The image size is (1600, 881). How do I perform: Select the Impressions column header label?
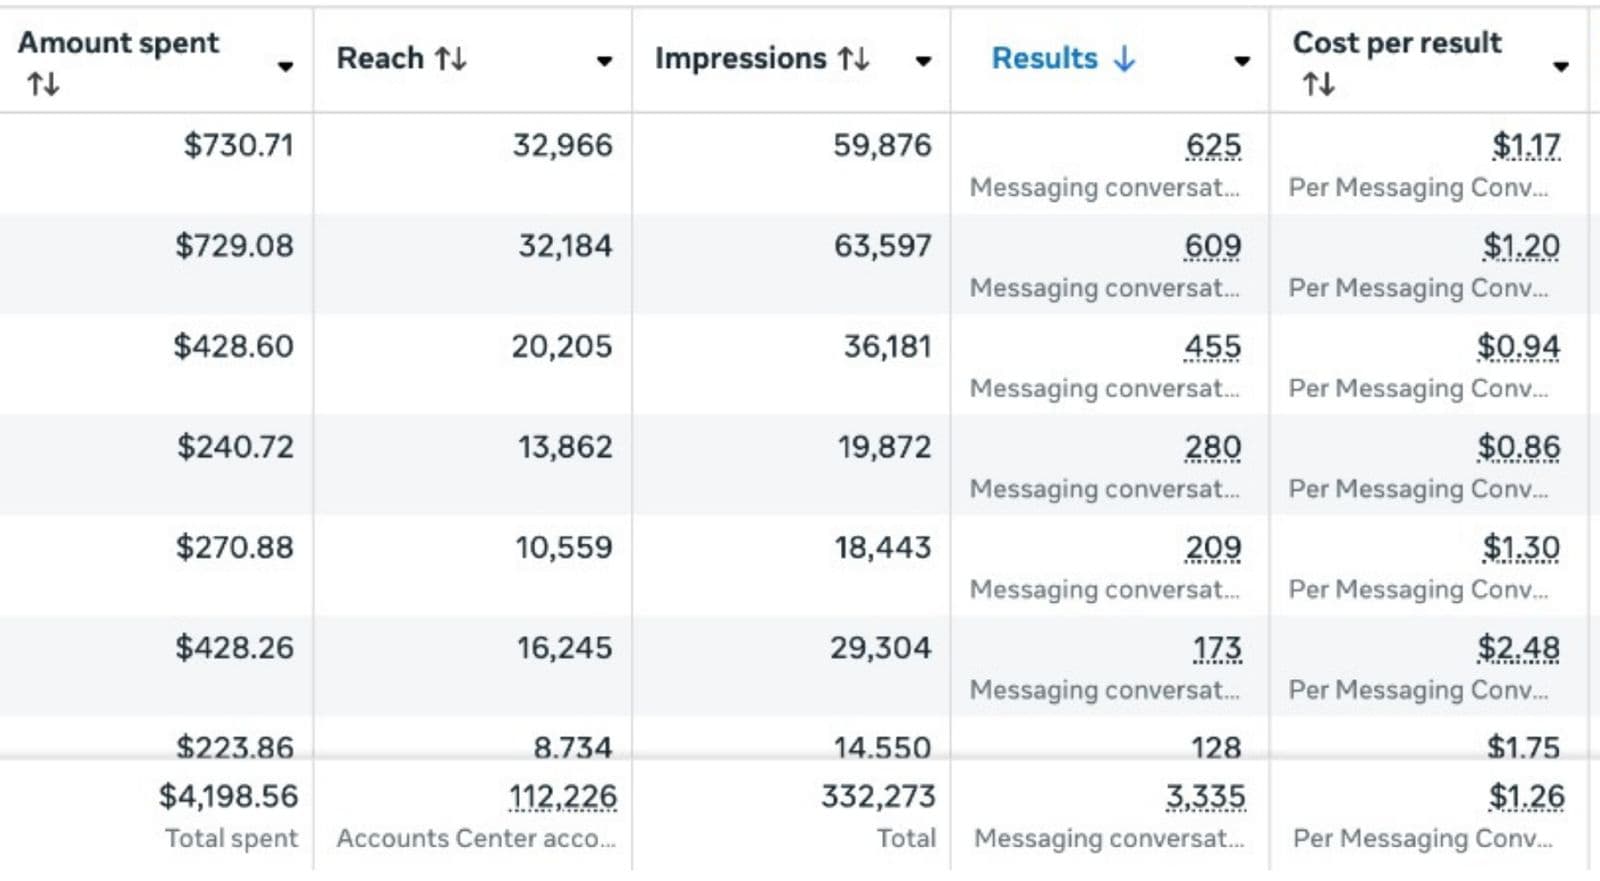(740, 59)
